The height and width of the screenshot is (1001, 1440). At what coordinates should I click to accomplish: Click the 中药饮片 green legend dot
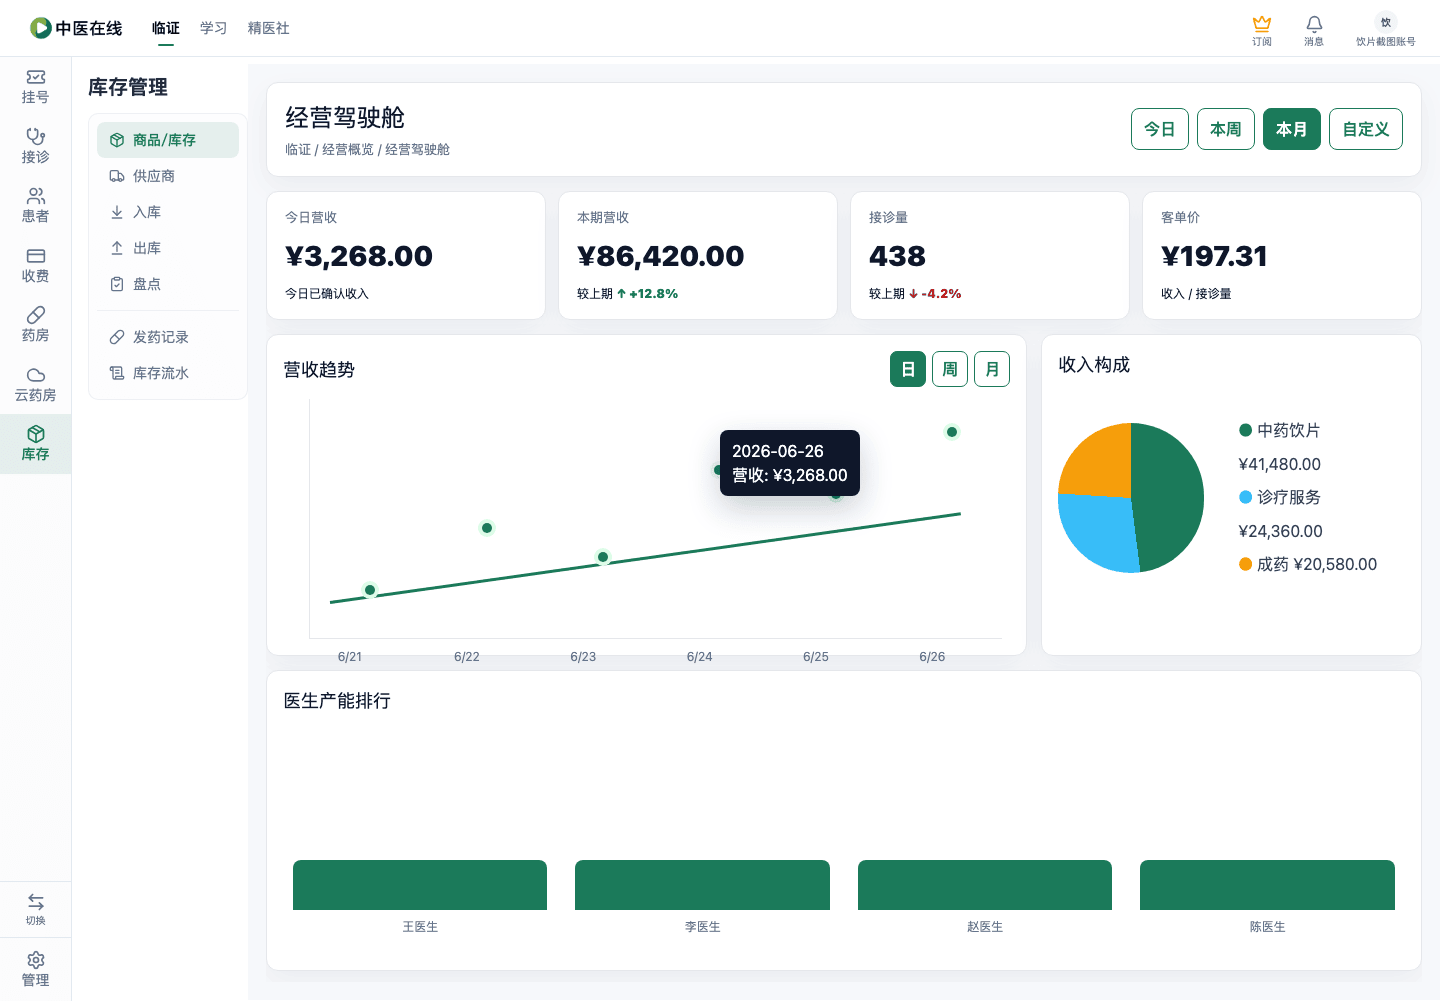point(1246,430)
